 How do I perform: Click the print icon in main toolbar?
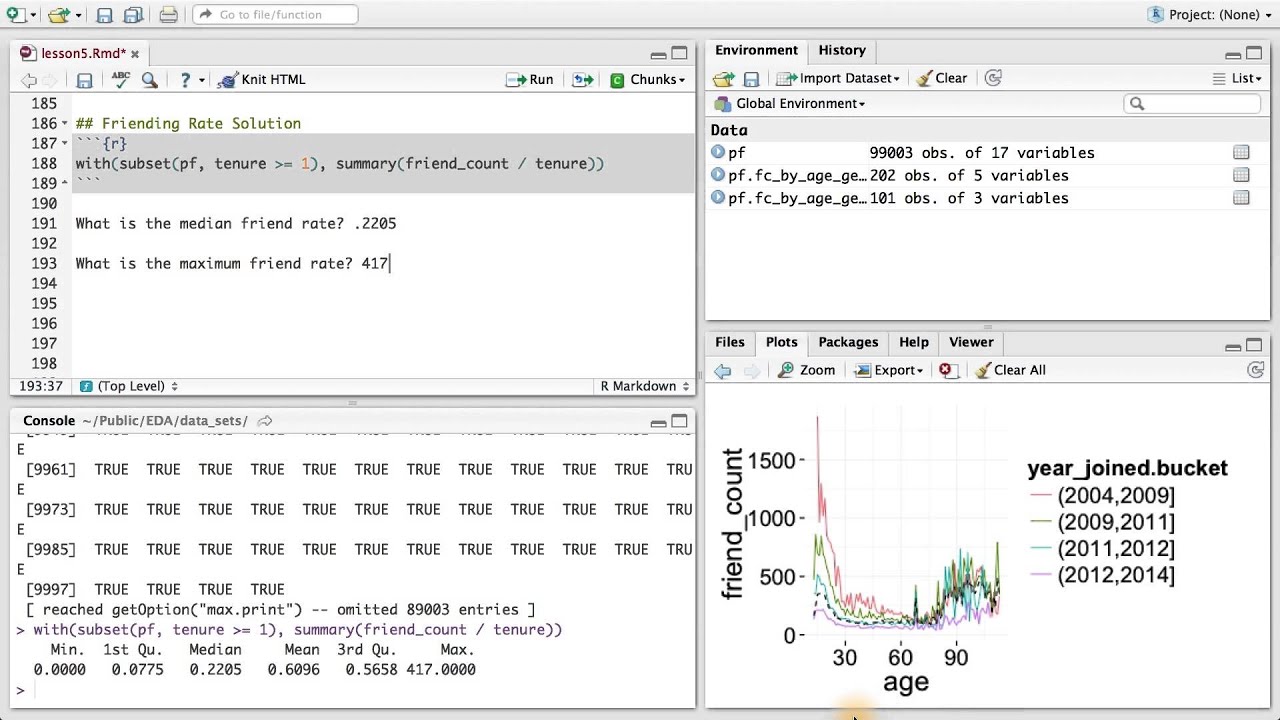click(168, 15)
